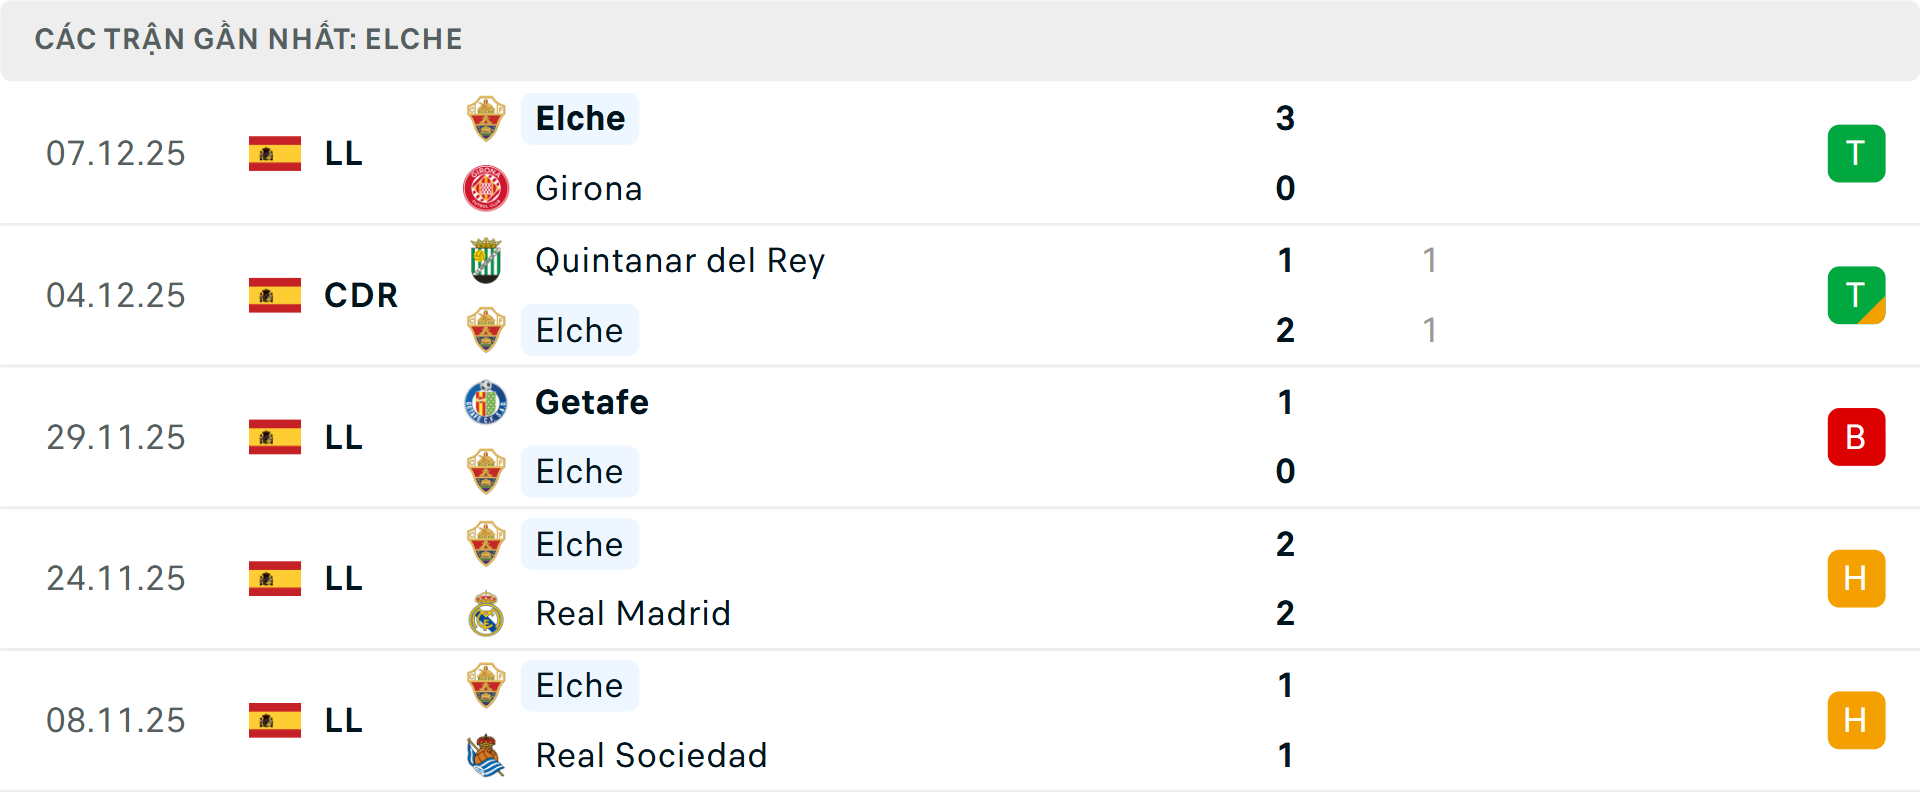
Task: Open the Real Madrid team link
Action: pos(633,614)
